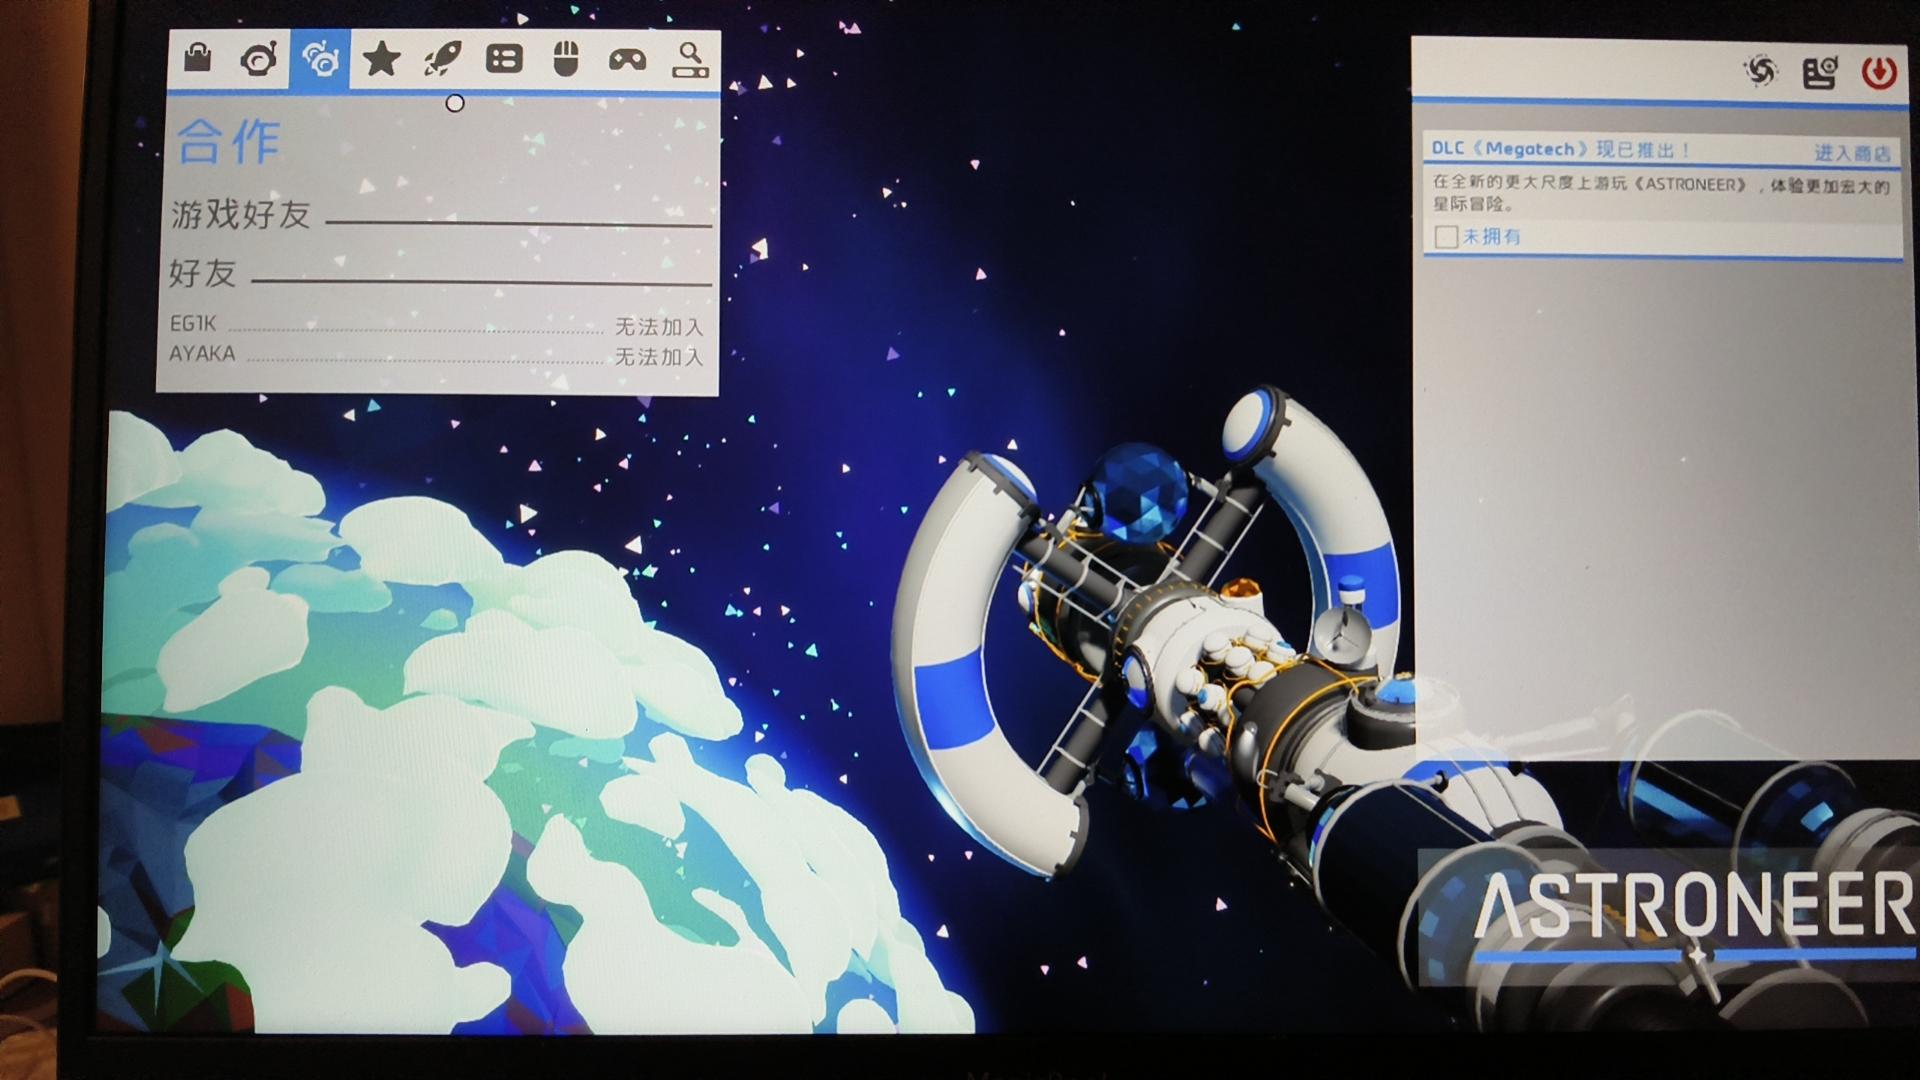This screenshot has width=1920, height=1080.
Task: Open the star favorites tab
Action: click(381, 60)
